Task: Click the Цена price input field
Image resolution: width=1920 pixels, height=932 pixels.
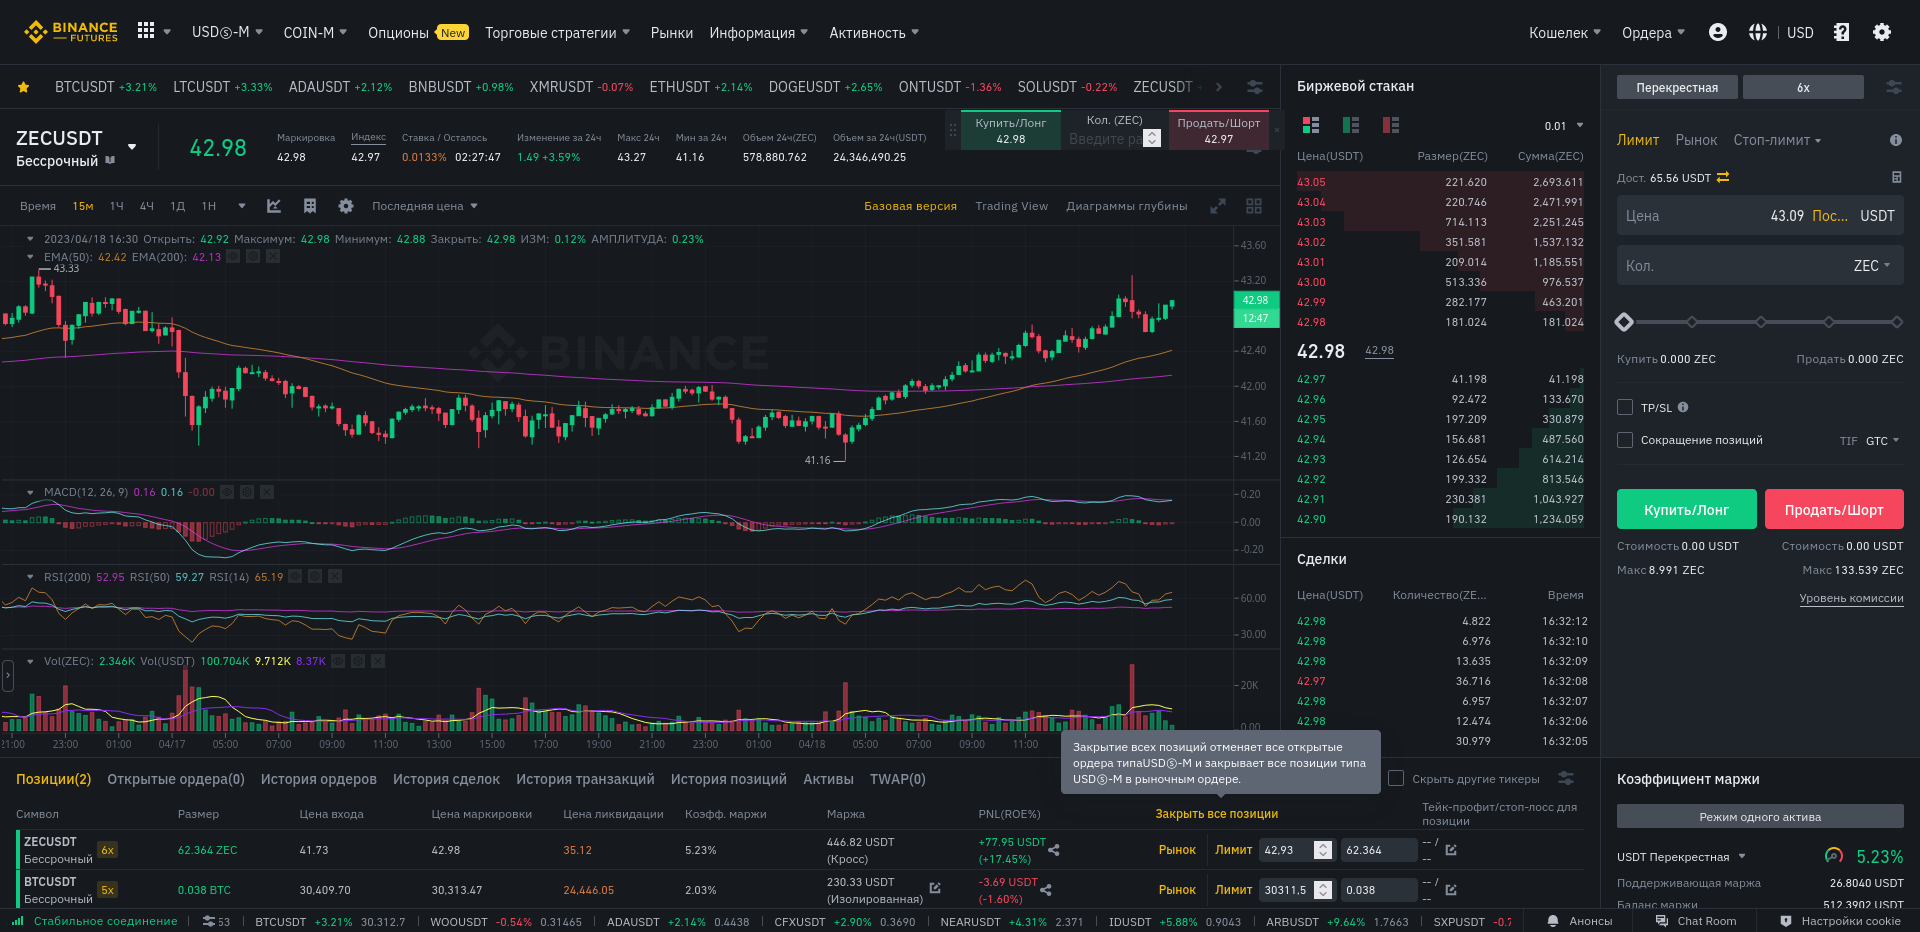Action: click(1760, 216)
